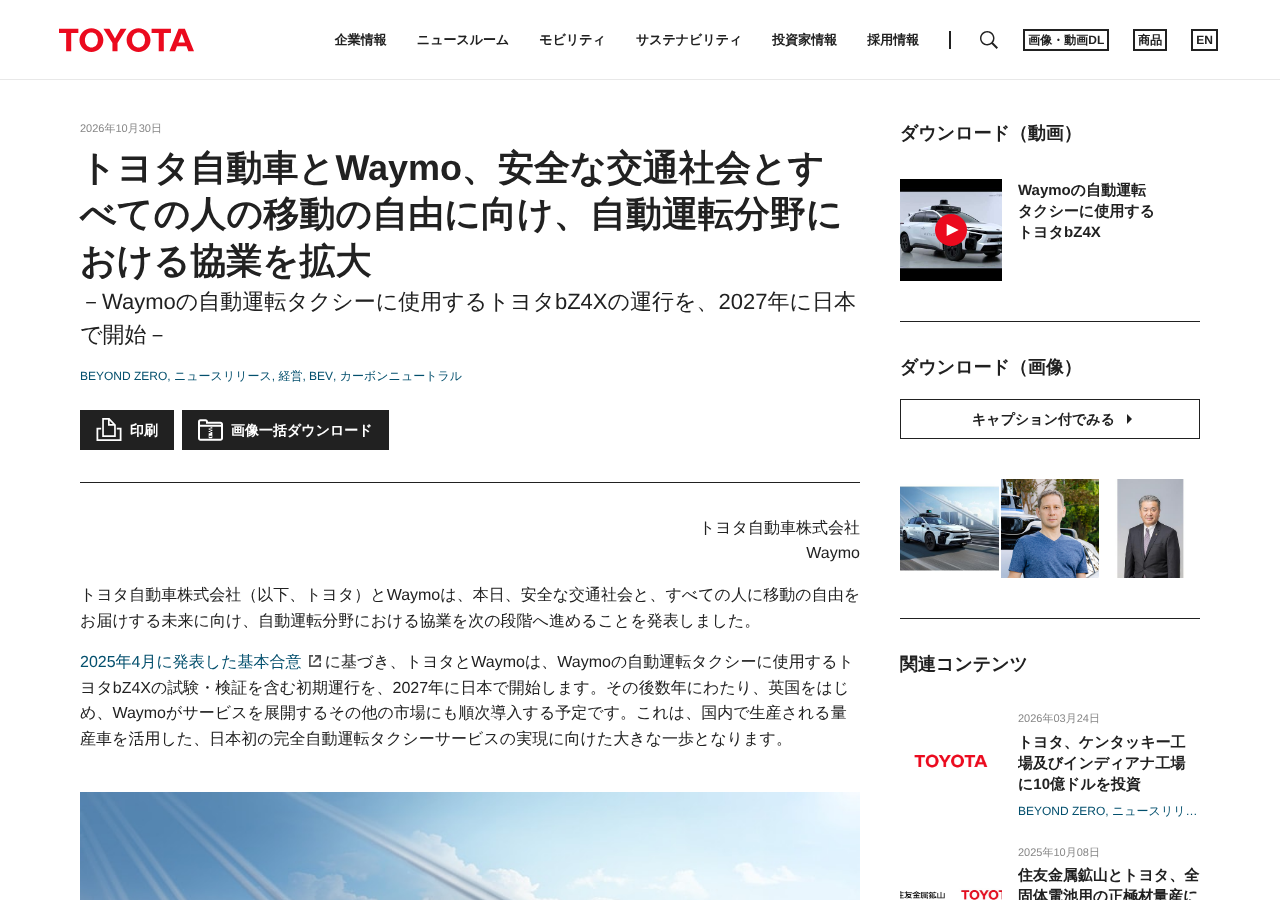
Task: Click the article date 2026年10月30日
Action: point(121,128)
